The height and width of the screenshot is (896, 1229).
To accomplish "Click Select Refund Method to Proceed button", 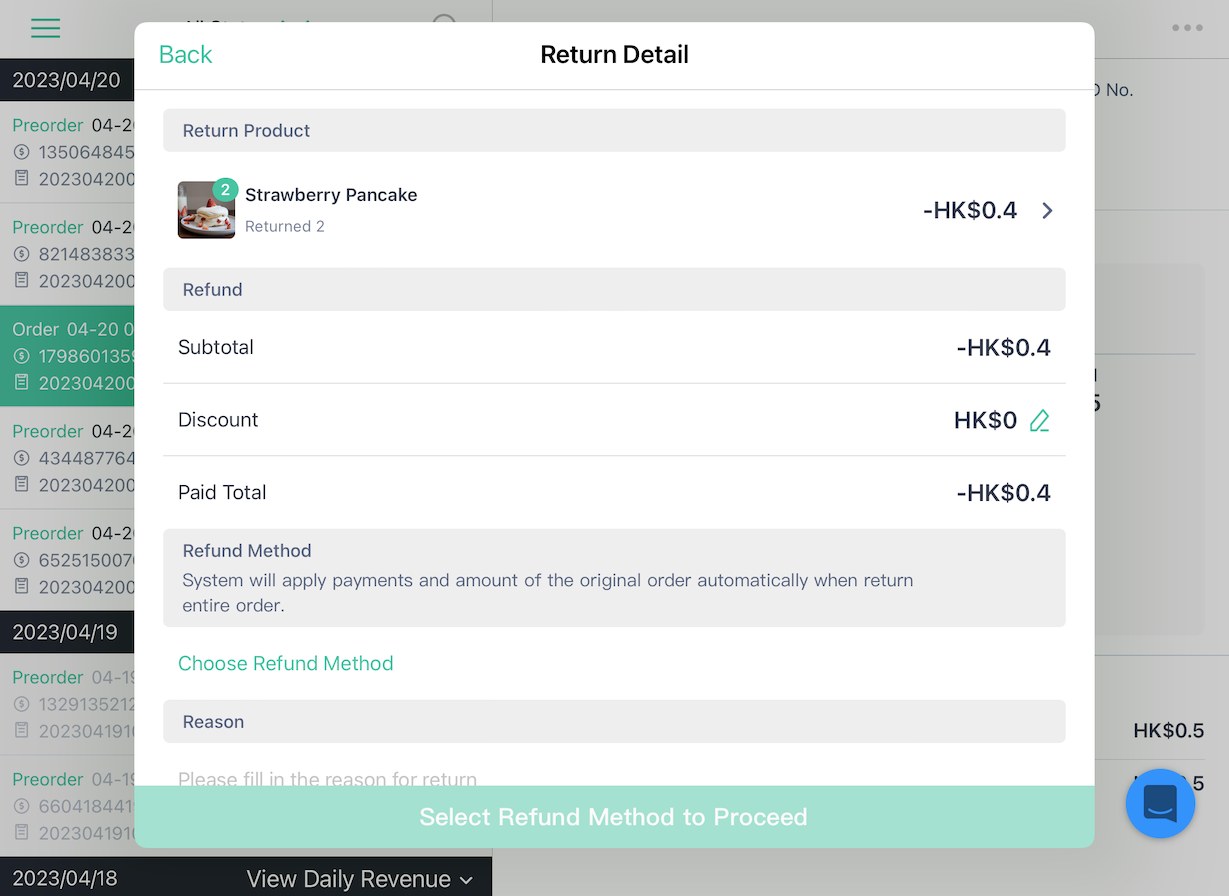I will pos(614,817).
